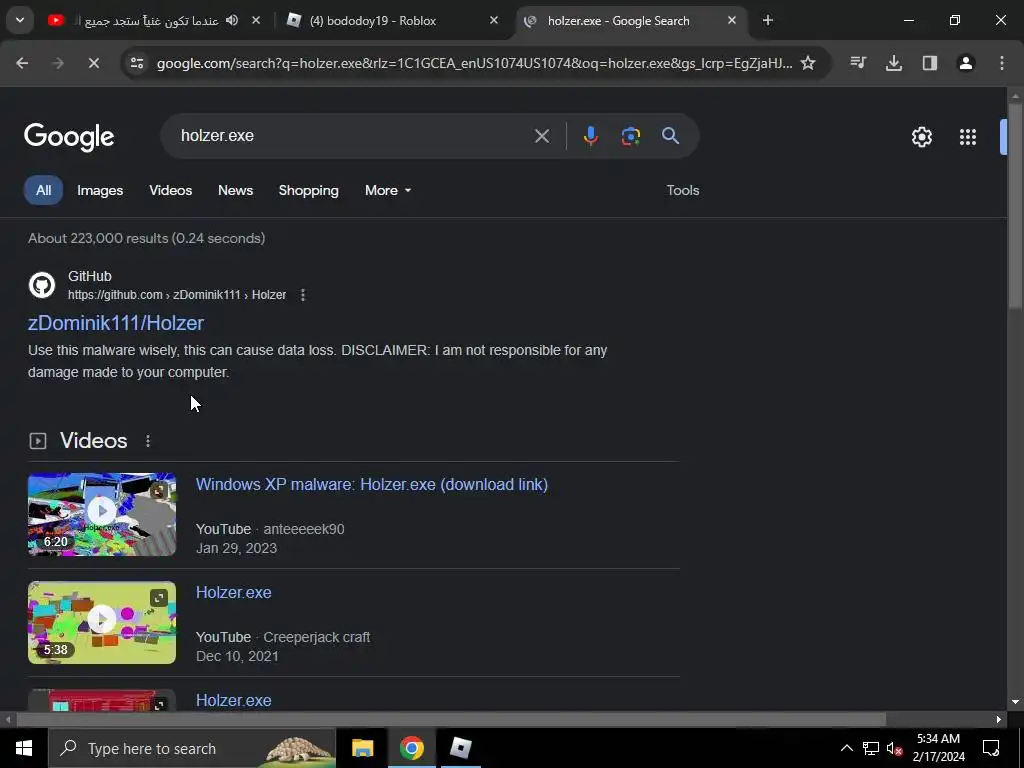
Task: Close the YouTube tab
Action: (x=256, y=20)
